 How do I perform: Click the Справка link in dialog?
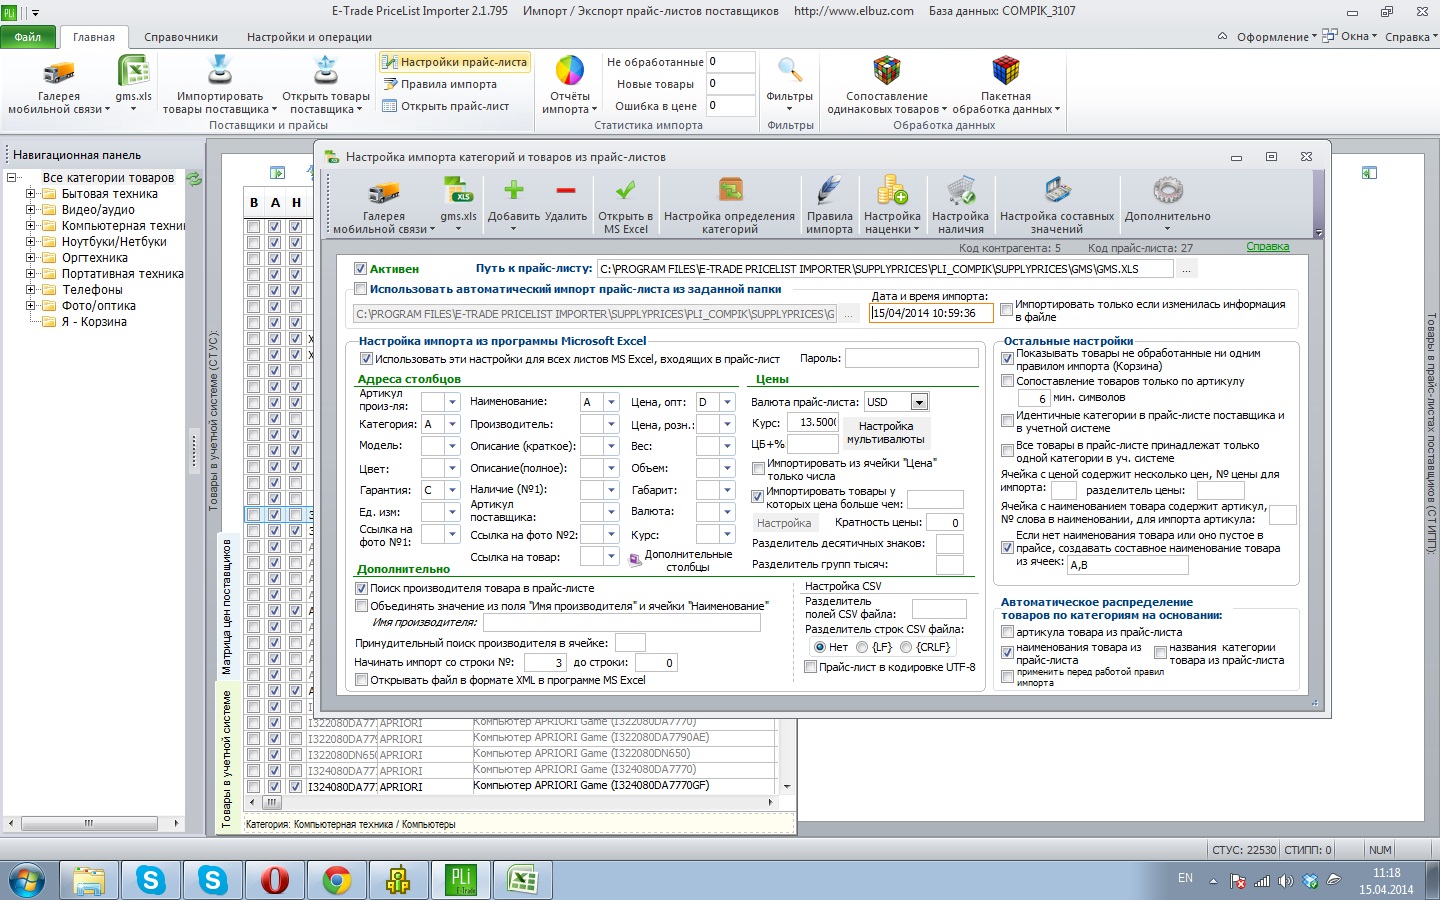point(1268,247)
